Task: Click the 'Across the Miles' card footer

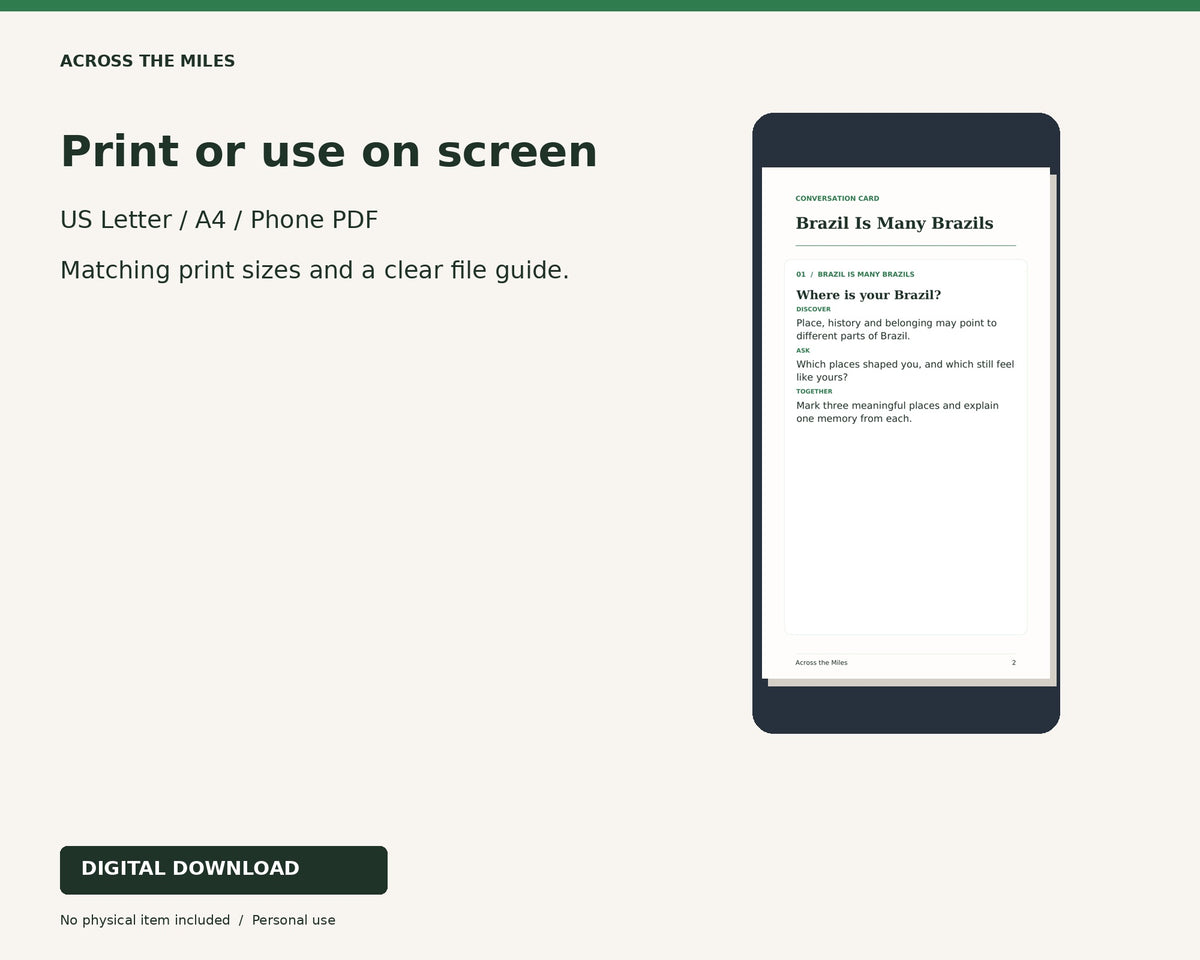Action: point(821,663)
